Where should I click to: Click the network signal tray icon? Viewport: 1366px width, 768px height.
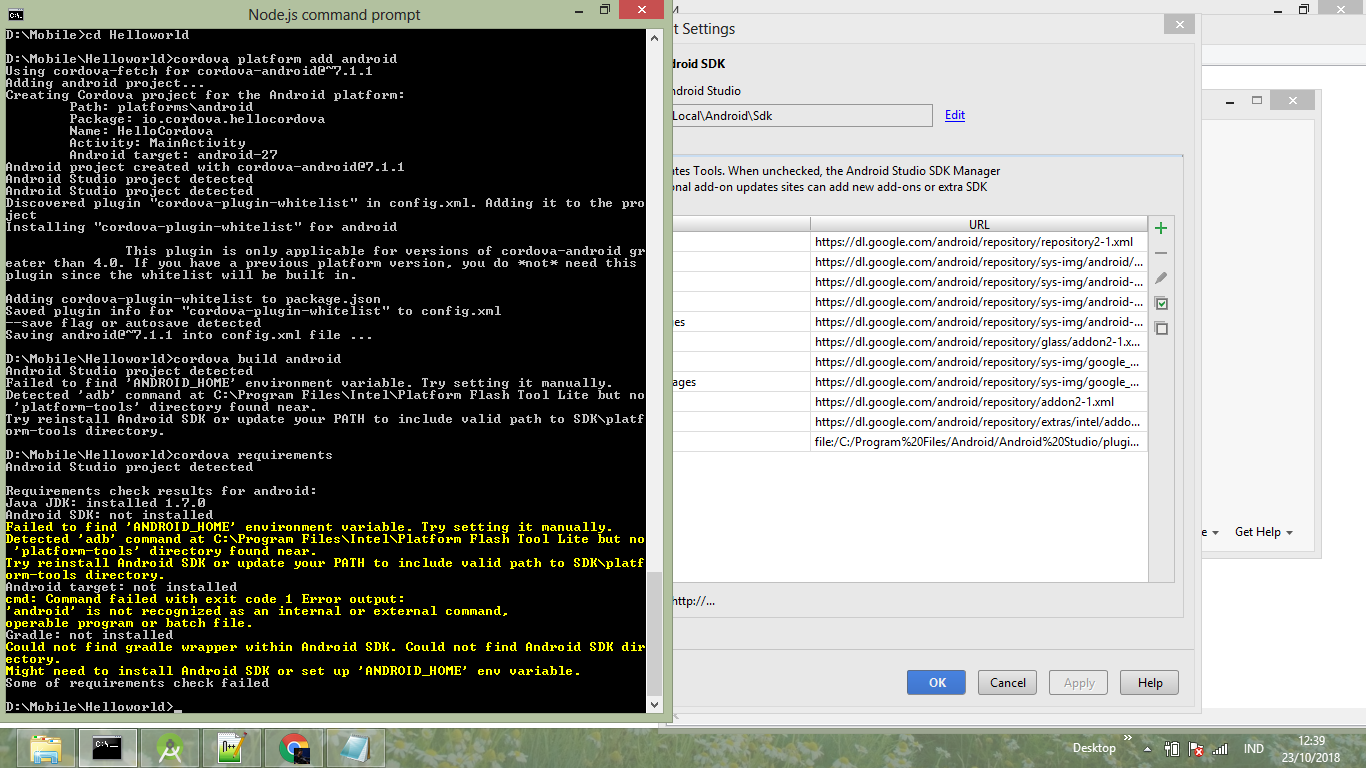coord(1219,748)
